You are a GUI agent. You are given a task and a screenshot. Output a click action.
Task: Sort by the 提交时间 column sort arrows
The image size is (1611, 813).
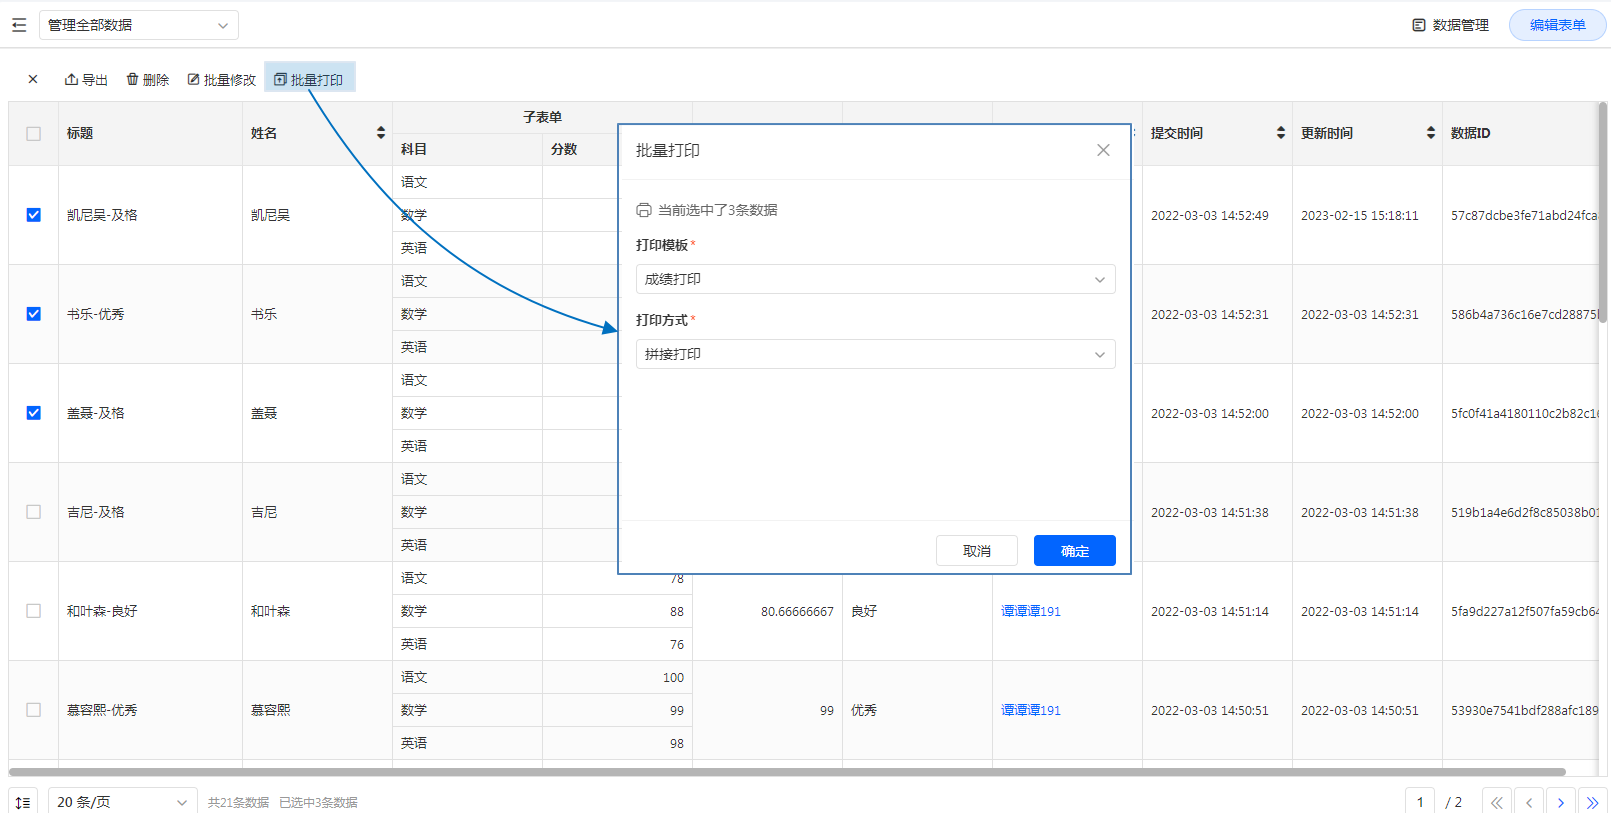pos(1281,133)
